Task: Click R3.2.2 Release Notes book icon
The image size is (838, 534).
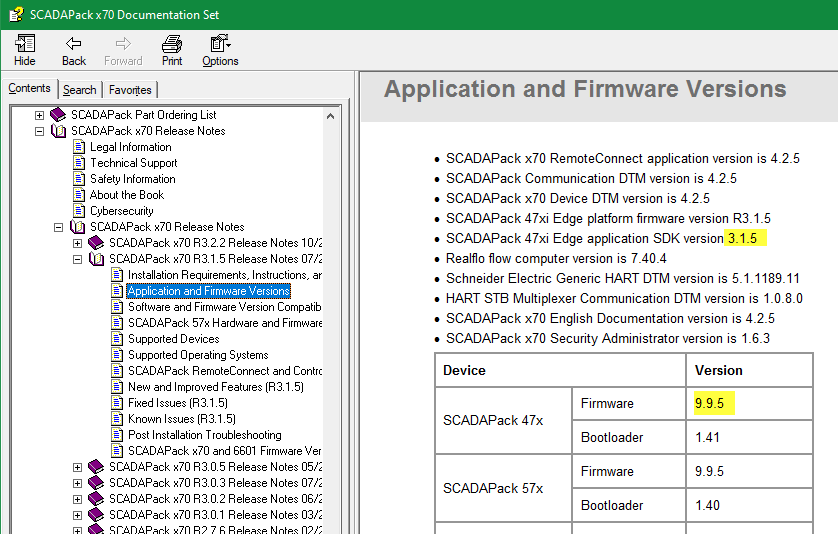Action: coord(96,243)
